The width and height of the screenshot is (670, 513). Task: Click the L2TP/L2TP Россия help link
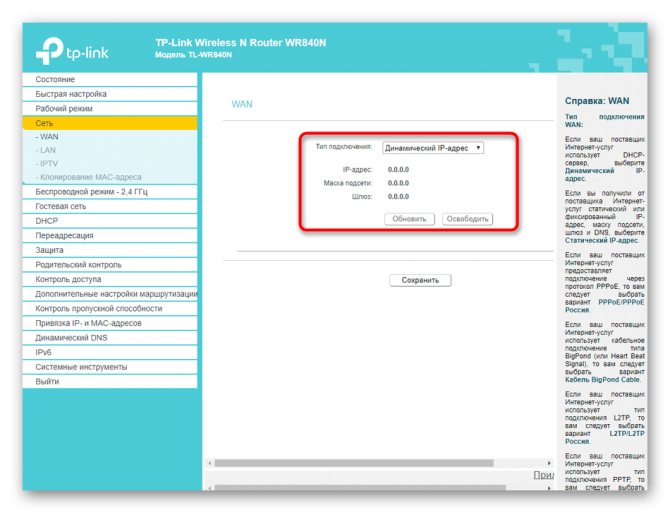coord(604,437)
